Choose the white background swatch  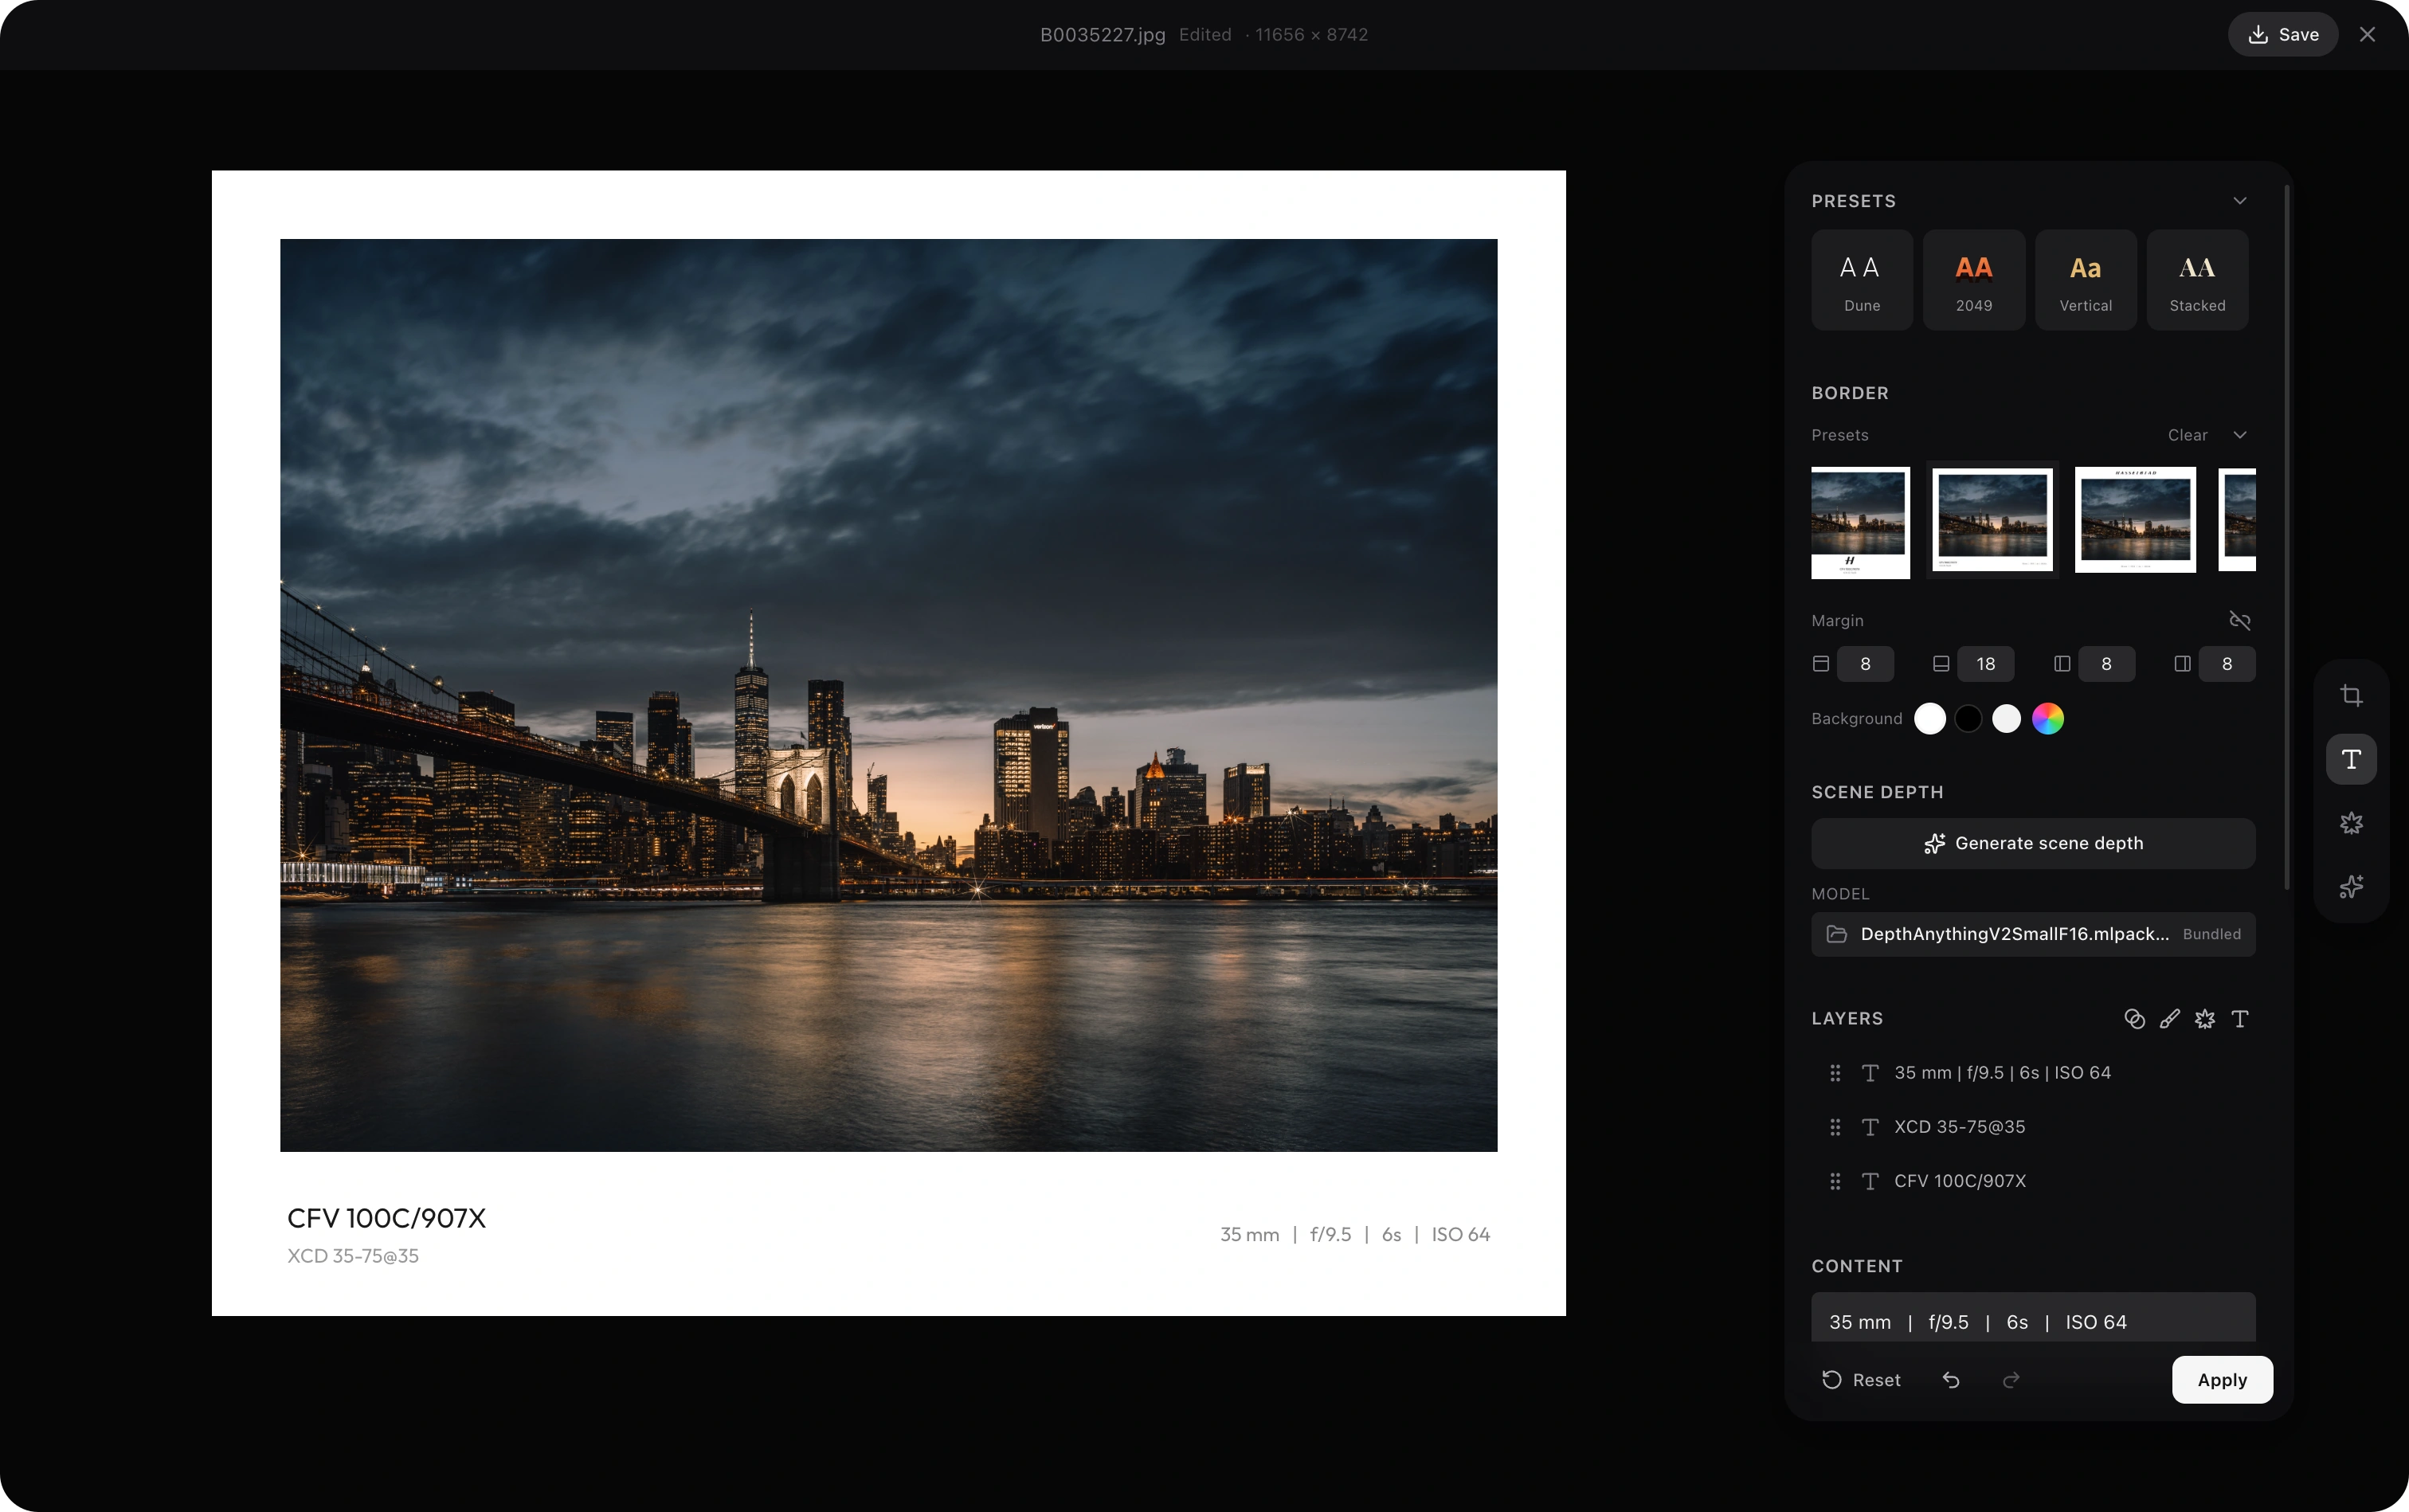pos(1929,719)
